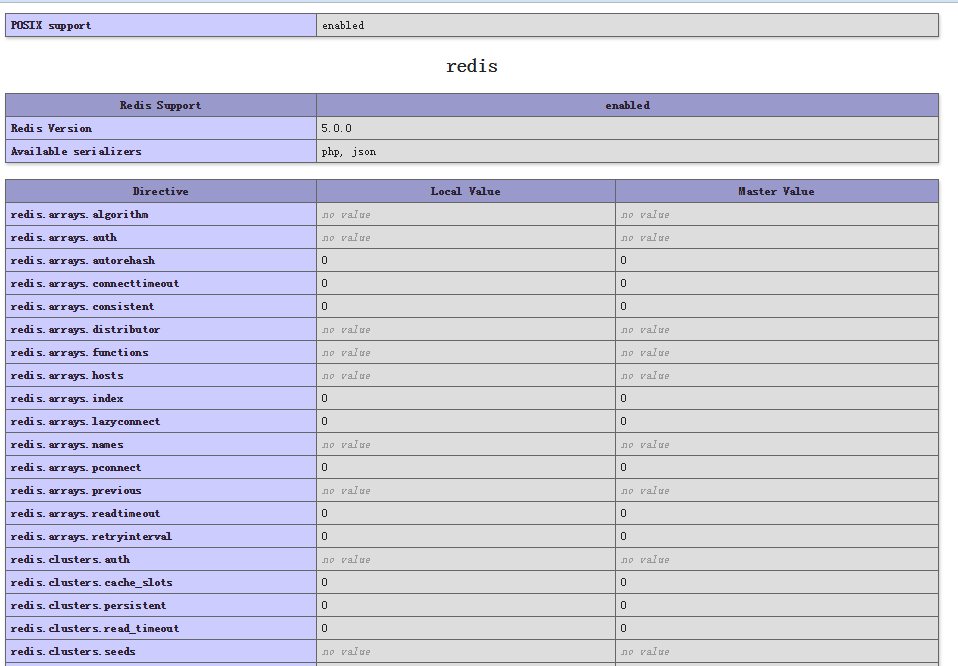Select the "redis.arrays.retryinterval" directive name
Screen dimensions: 958x666
pos(91,536)
